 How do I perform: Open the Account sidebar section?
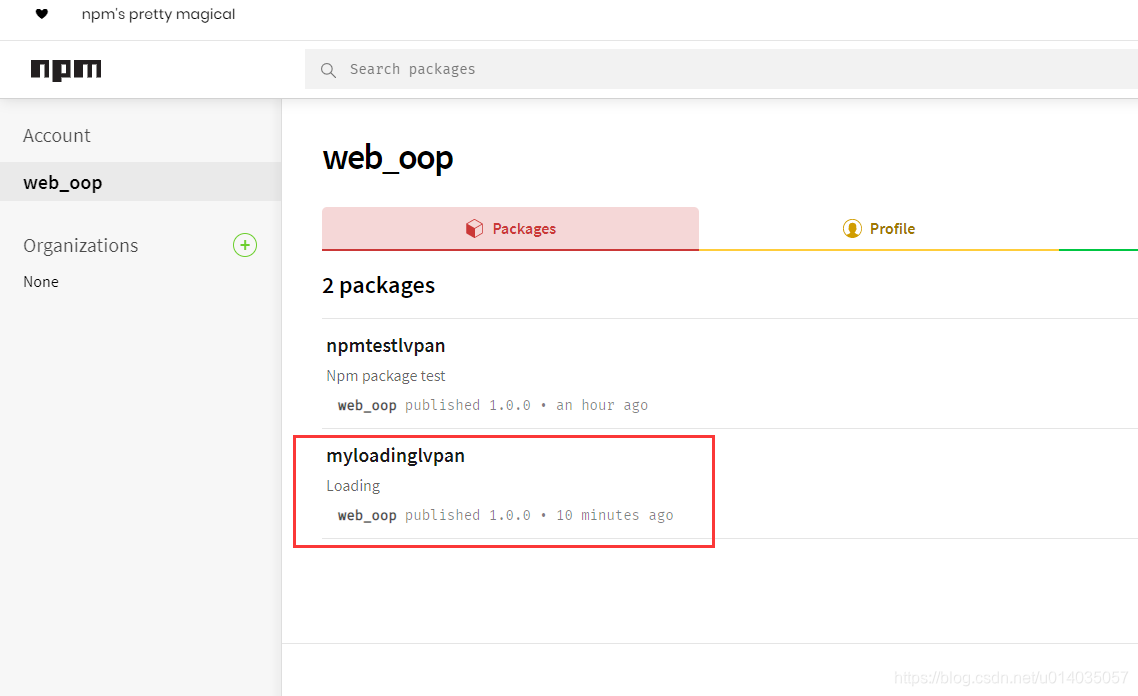57,136
